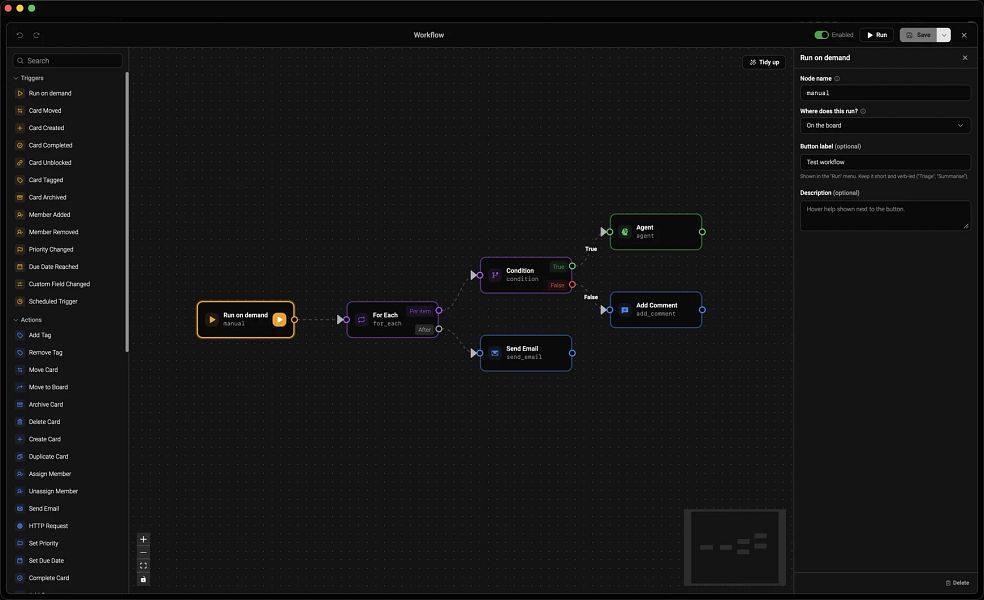Focus the node Search field
The width and height of the screenshot is (984, 600).
(68, 61)
